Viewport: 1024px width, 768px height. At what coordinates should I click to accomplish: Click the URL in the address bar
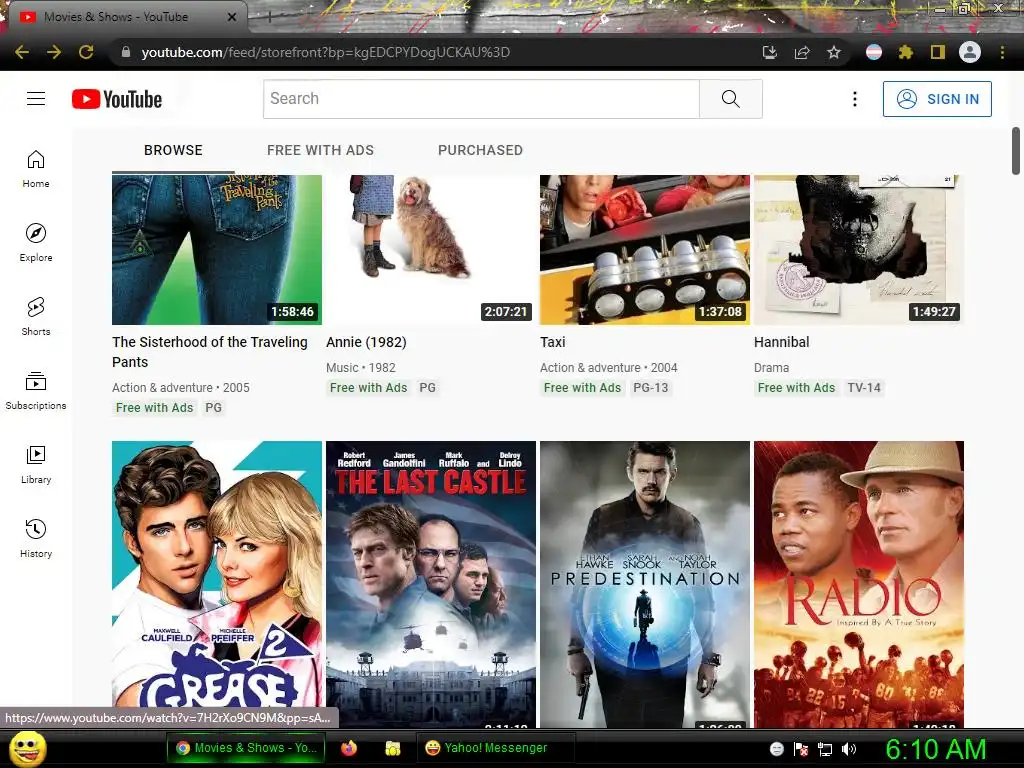click(325, 52)
